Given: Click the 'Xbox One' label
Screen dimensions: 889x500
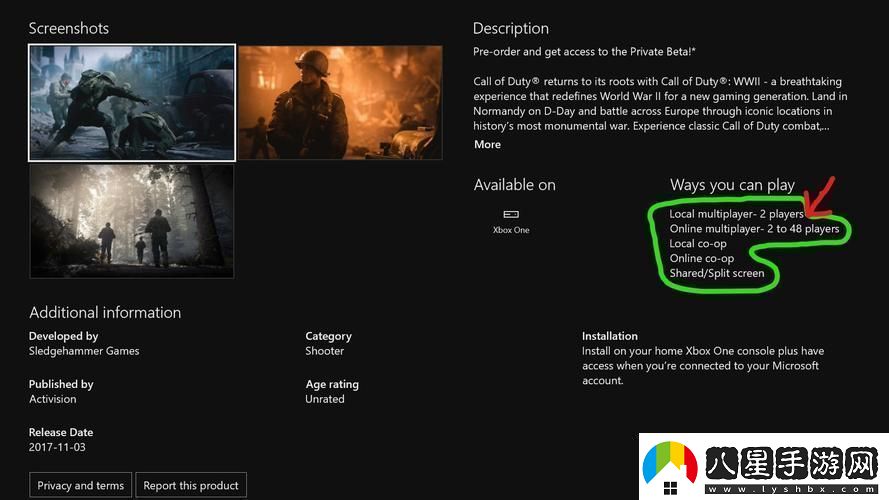Looking at the screenshot, I should (x=511, y=230).
